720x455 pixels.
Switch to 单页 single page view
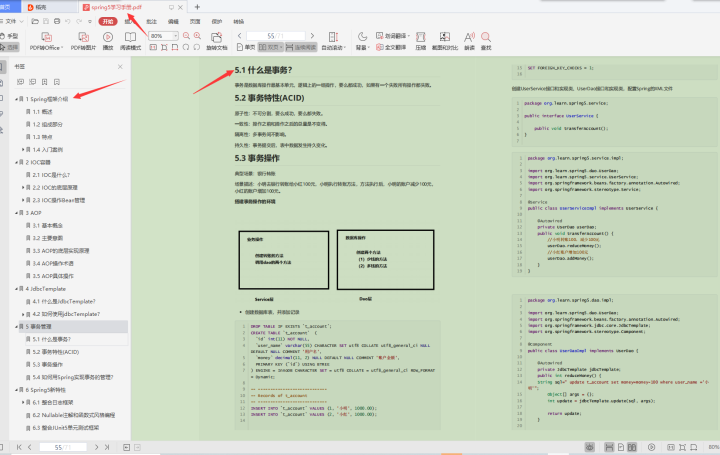(246, 47)
